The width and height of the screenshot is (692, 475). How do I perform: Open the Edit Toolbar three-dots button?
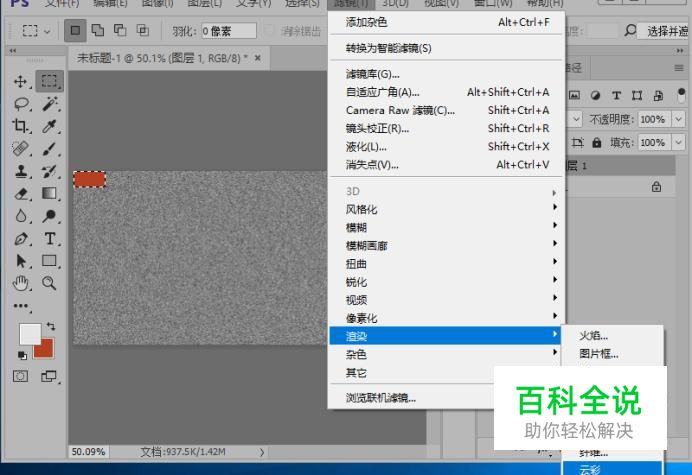click(x=21, y=305)
